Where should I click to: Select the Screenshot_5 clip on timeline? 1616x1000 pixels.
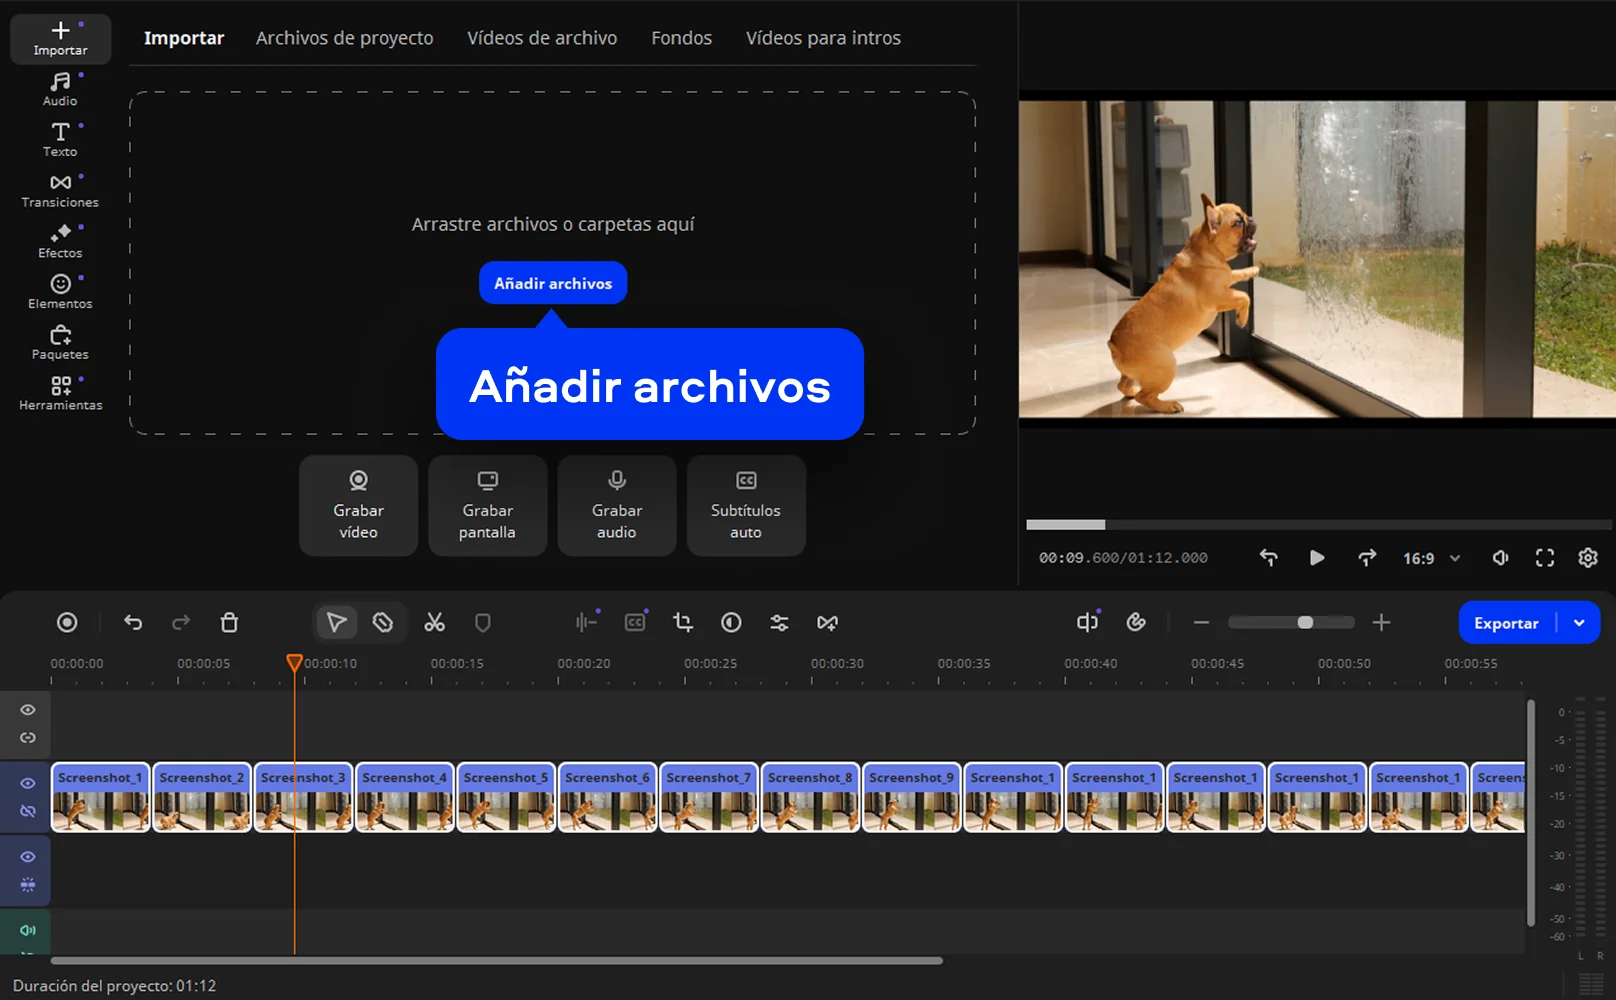[x=506, y=798]
